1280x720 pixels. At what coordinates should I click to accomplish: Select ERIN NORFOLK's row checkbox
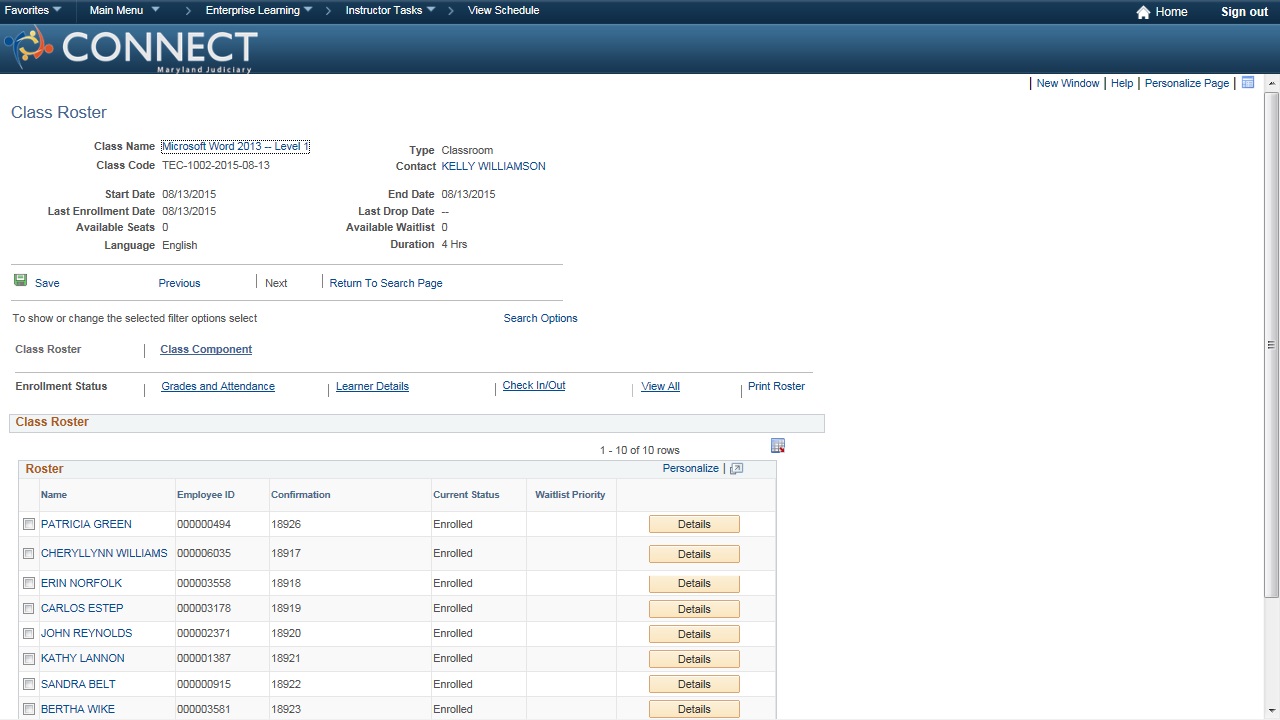point(29,583)
